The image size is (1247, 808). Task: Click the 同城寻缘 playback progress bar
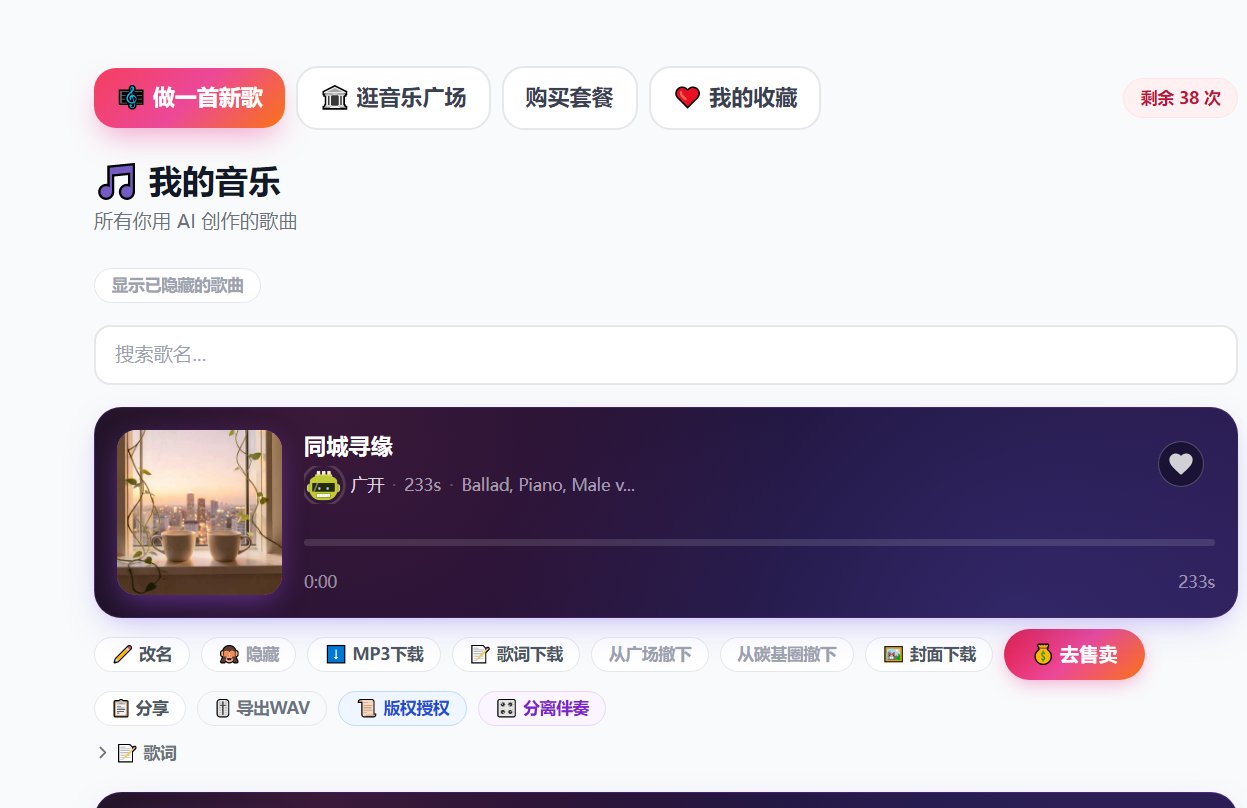[x=758, y=542]
